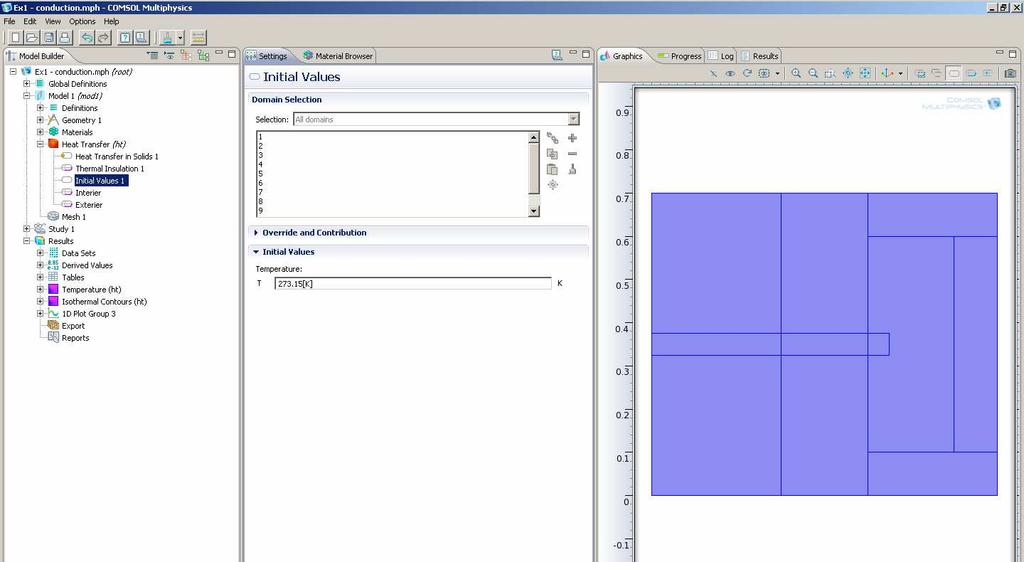This screenshot has height=562, width=1024.
Task: Click the Zoom Extents icon in Graphics toolbar
Action: pos(865,73)
